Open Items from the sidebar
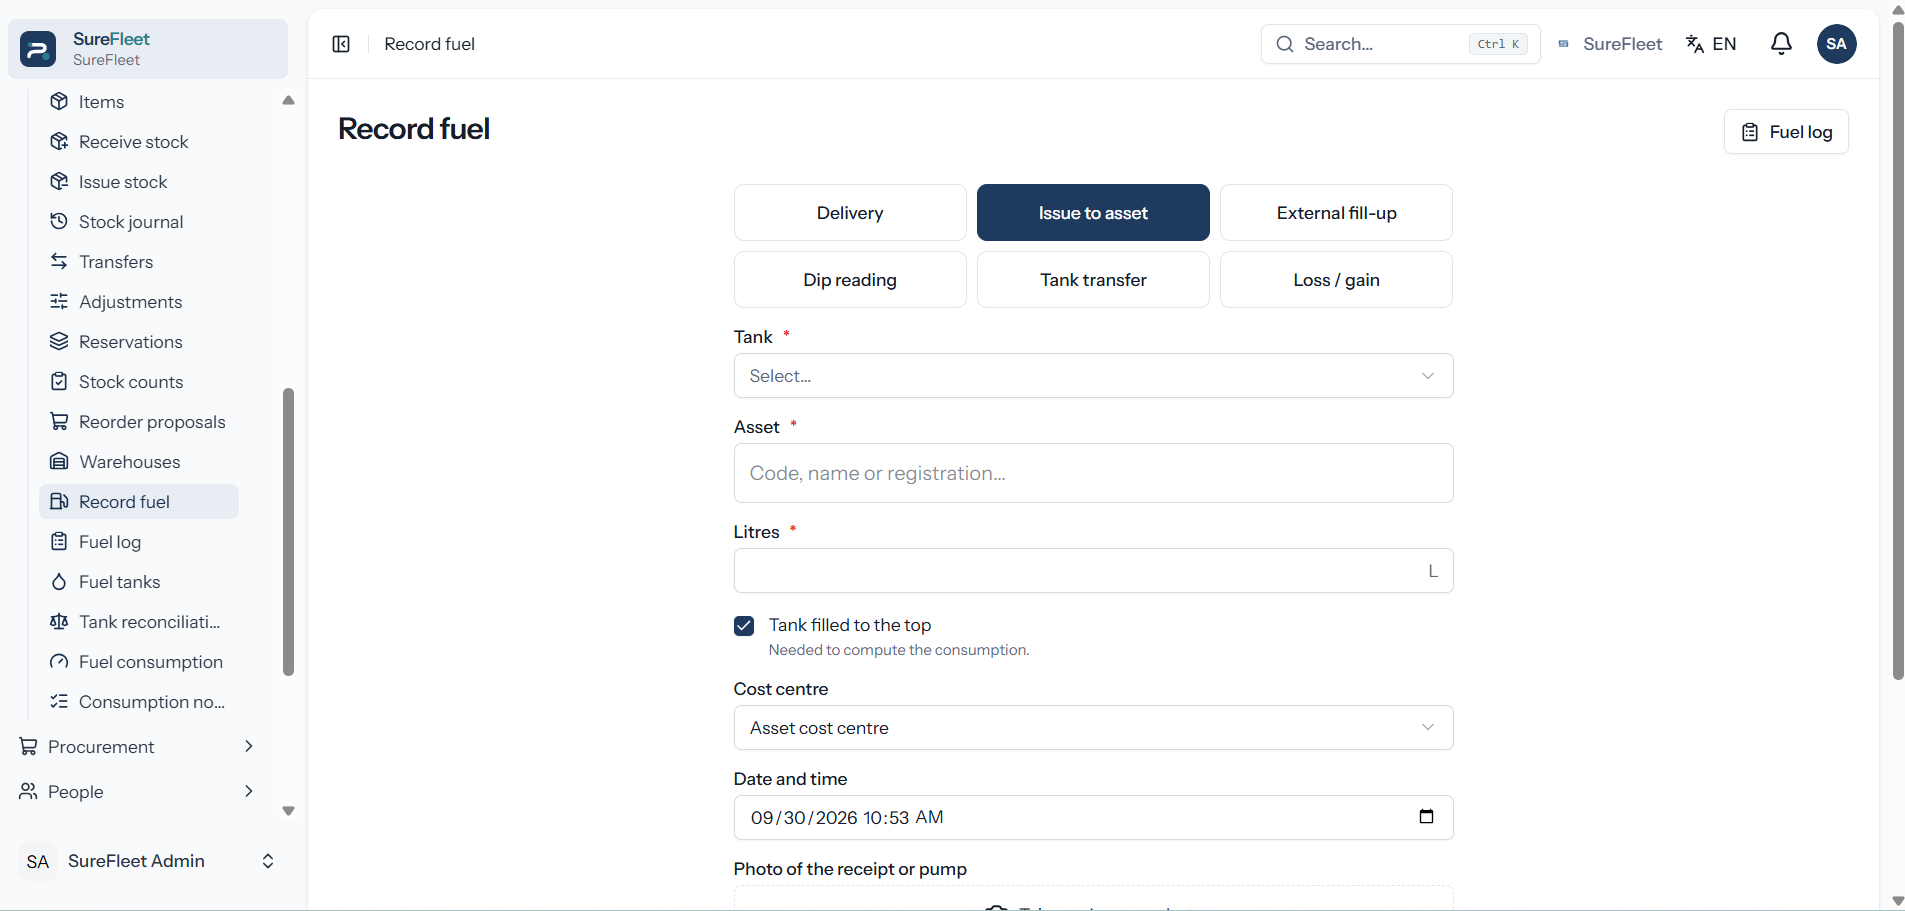1905x911 pixels. [139, 102]
